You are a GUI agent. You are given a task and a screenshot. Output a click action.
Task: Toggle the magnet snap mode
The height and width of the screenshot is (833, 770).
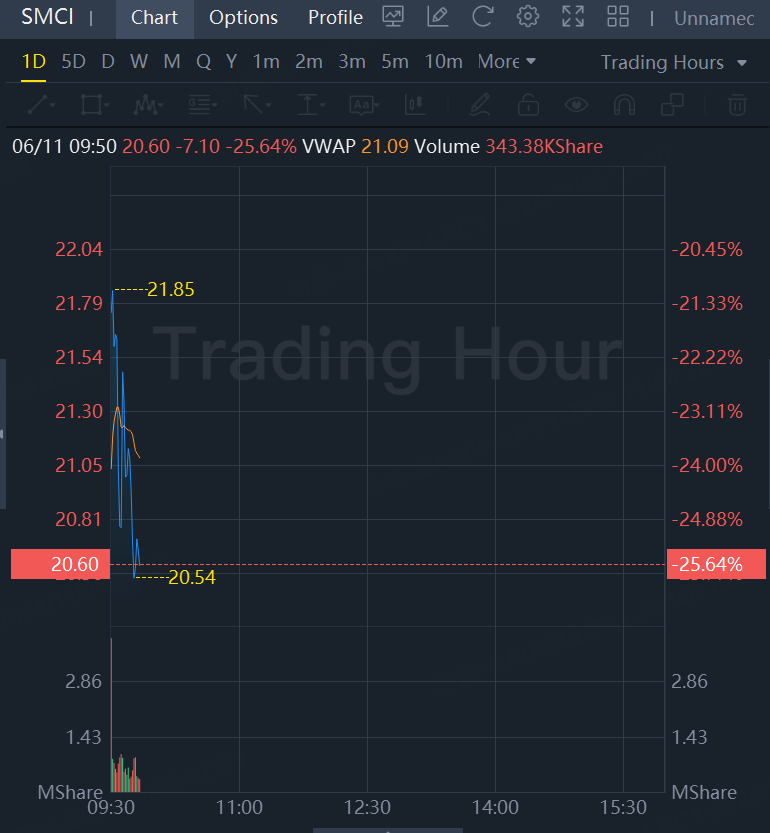click(624, 104)
